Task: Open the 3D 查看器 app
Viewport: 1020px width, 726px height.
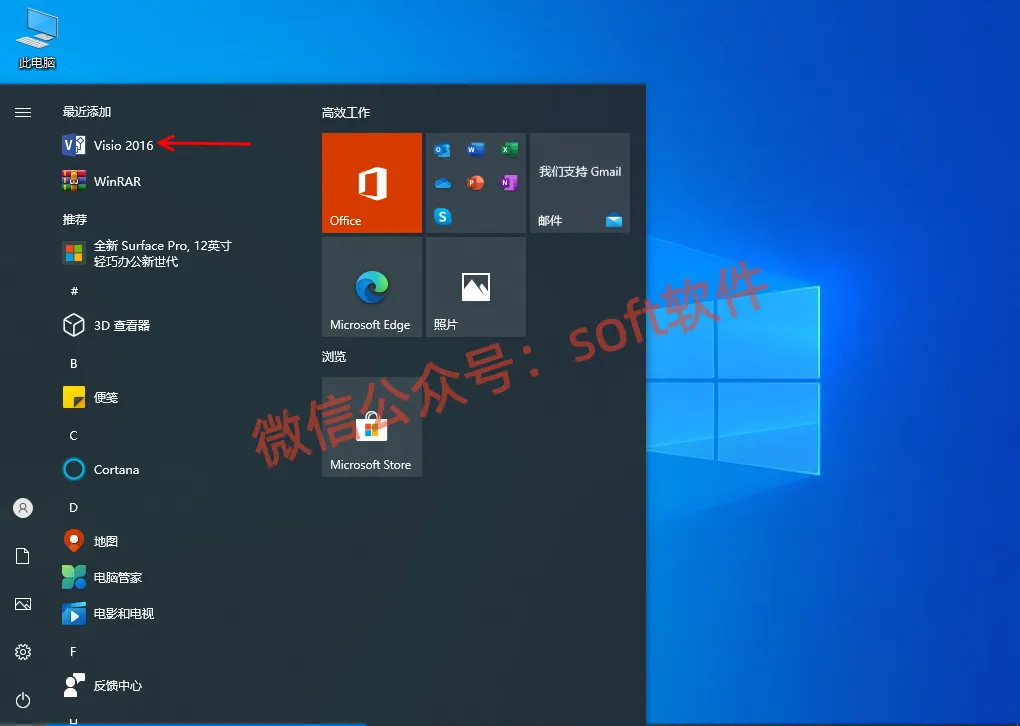Action: coord(106,325)
